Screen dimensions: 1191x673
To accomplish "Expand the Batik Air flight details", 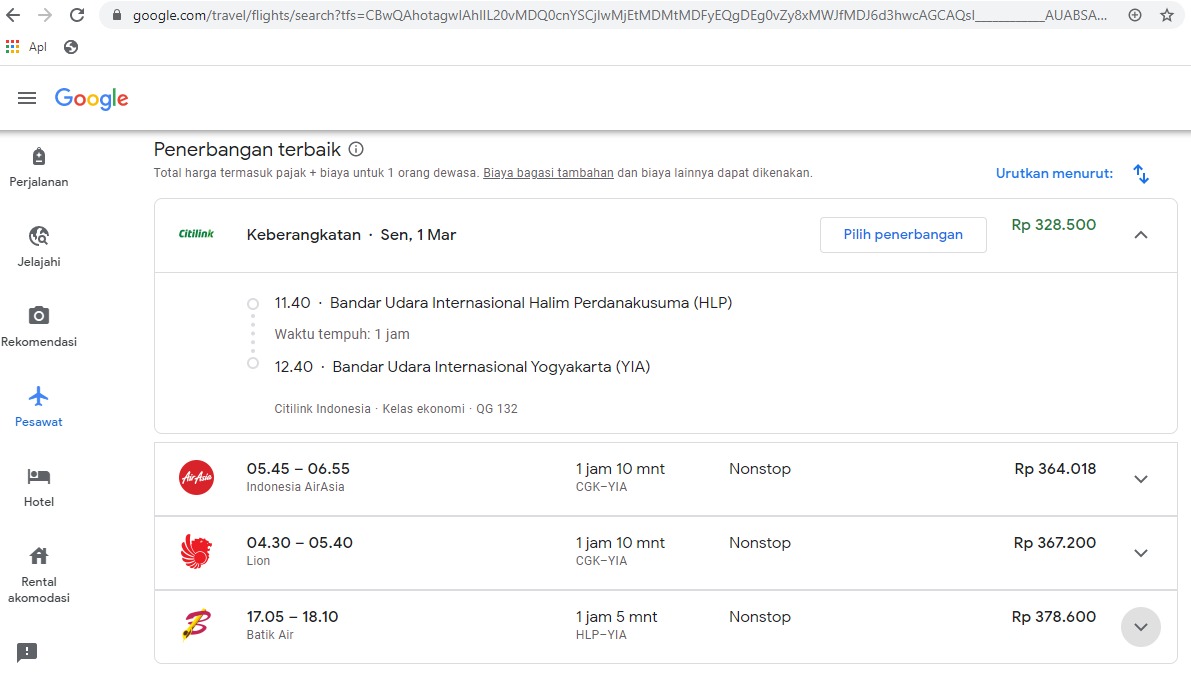I will [1141, 627].
